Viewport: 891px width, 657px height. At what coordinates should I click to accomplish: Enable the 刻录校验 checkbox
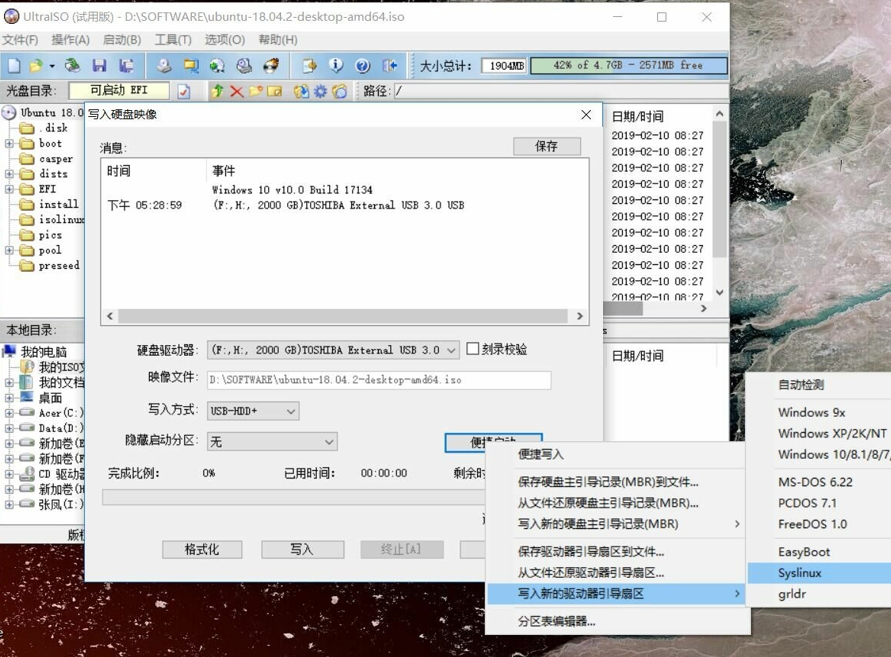pyautogui.click(x=472, y=349)
